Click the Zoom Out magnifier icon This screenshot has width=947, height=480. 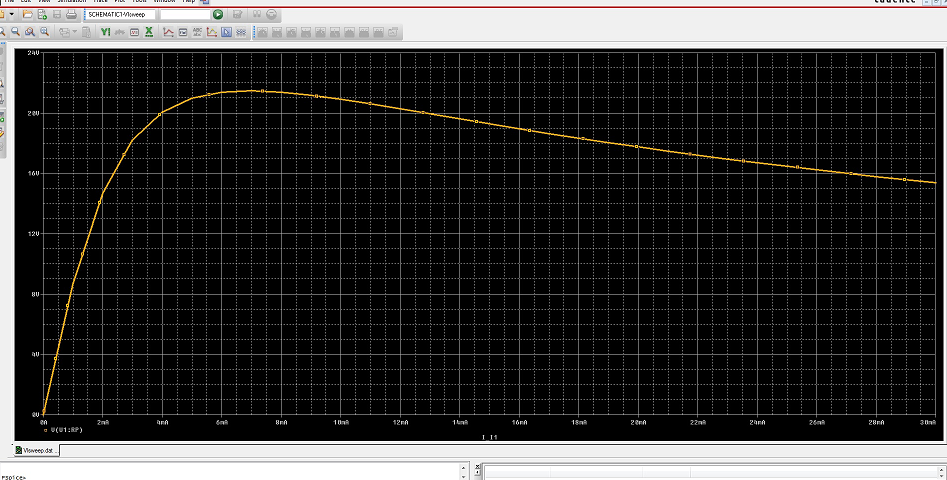click(x=16, y=32)
